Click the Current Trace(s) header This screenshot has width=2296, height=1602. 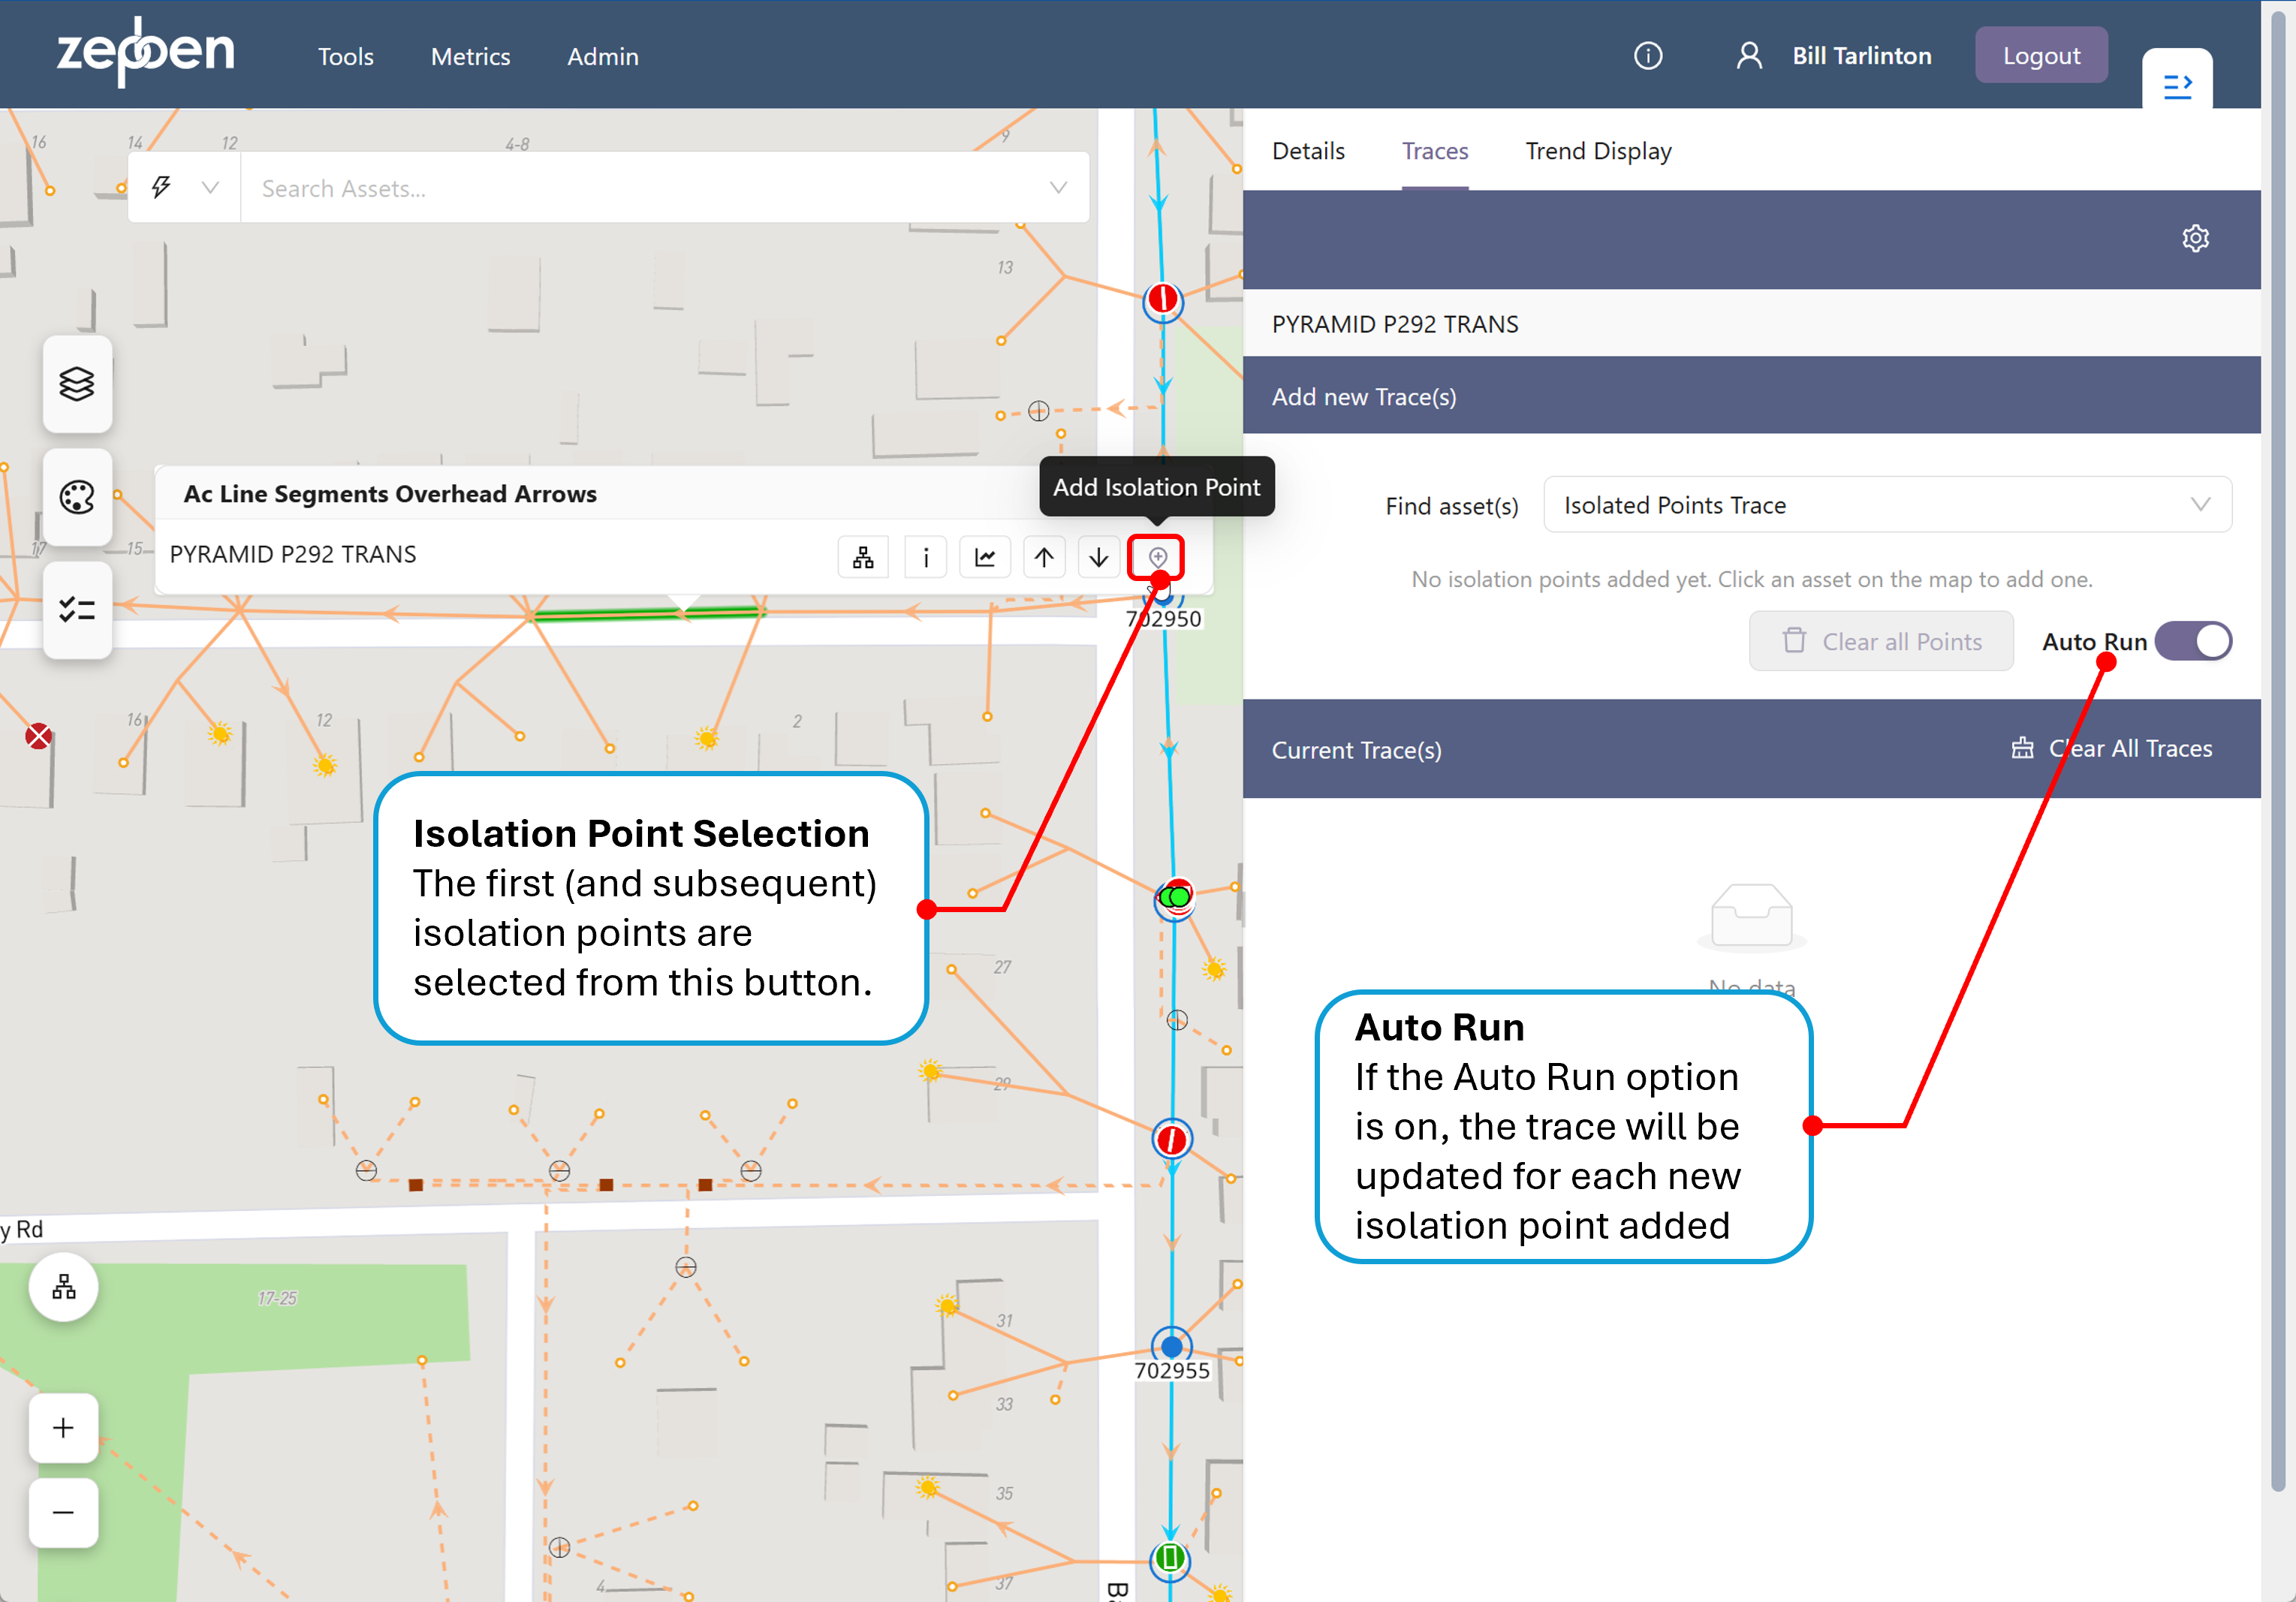[x=1752, y=749]
